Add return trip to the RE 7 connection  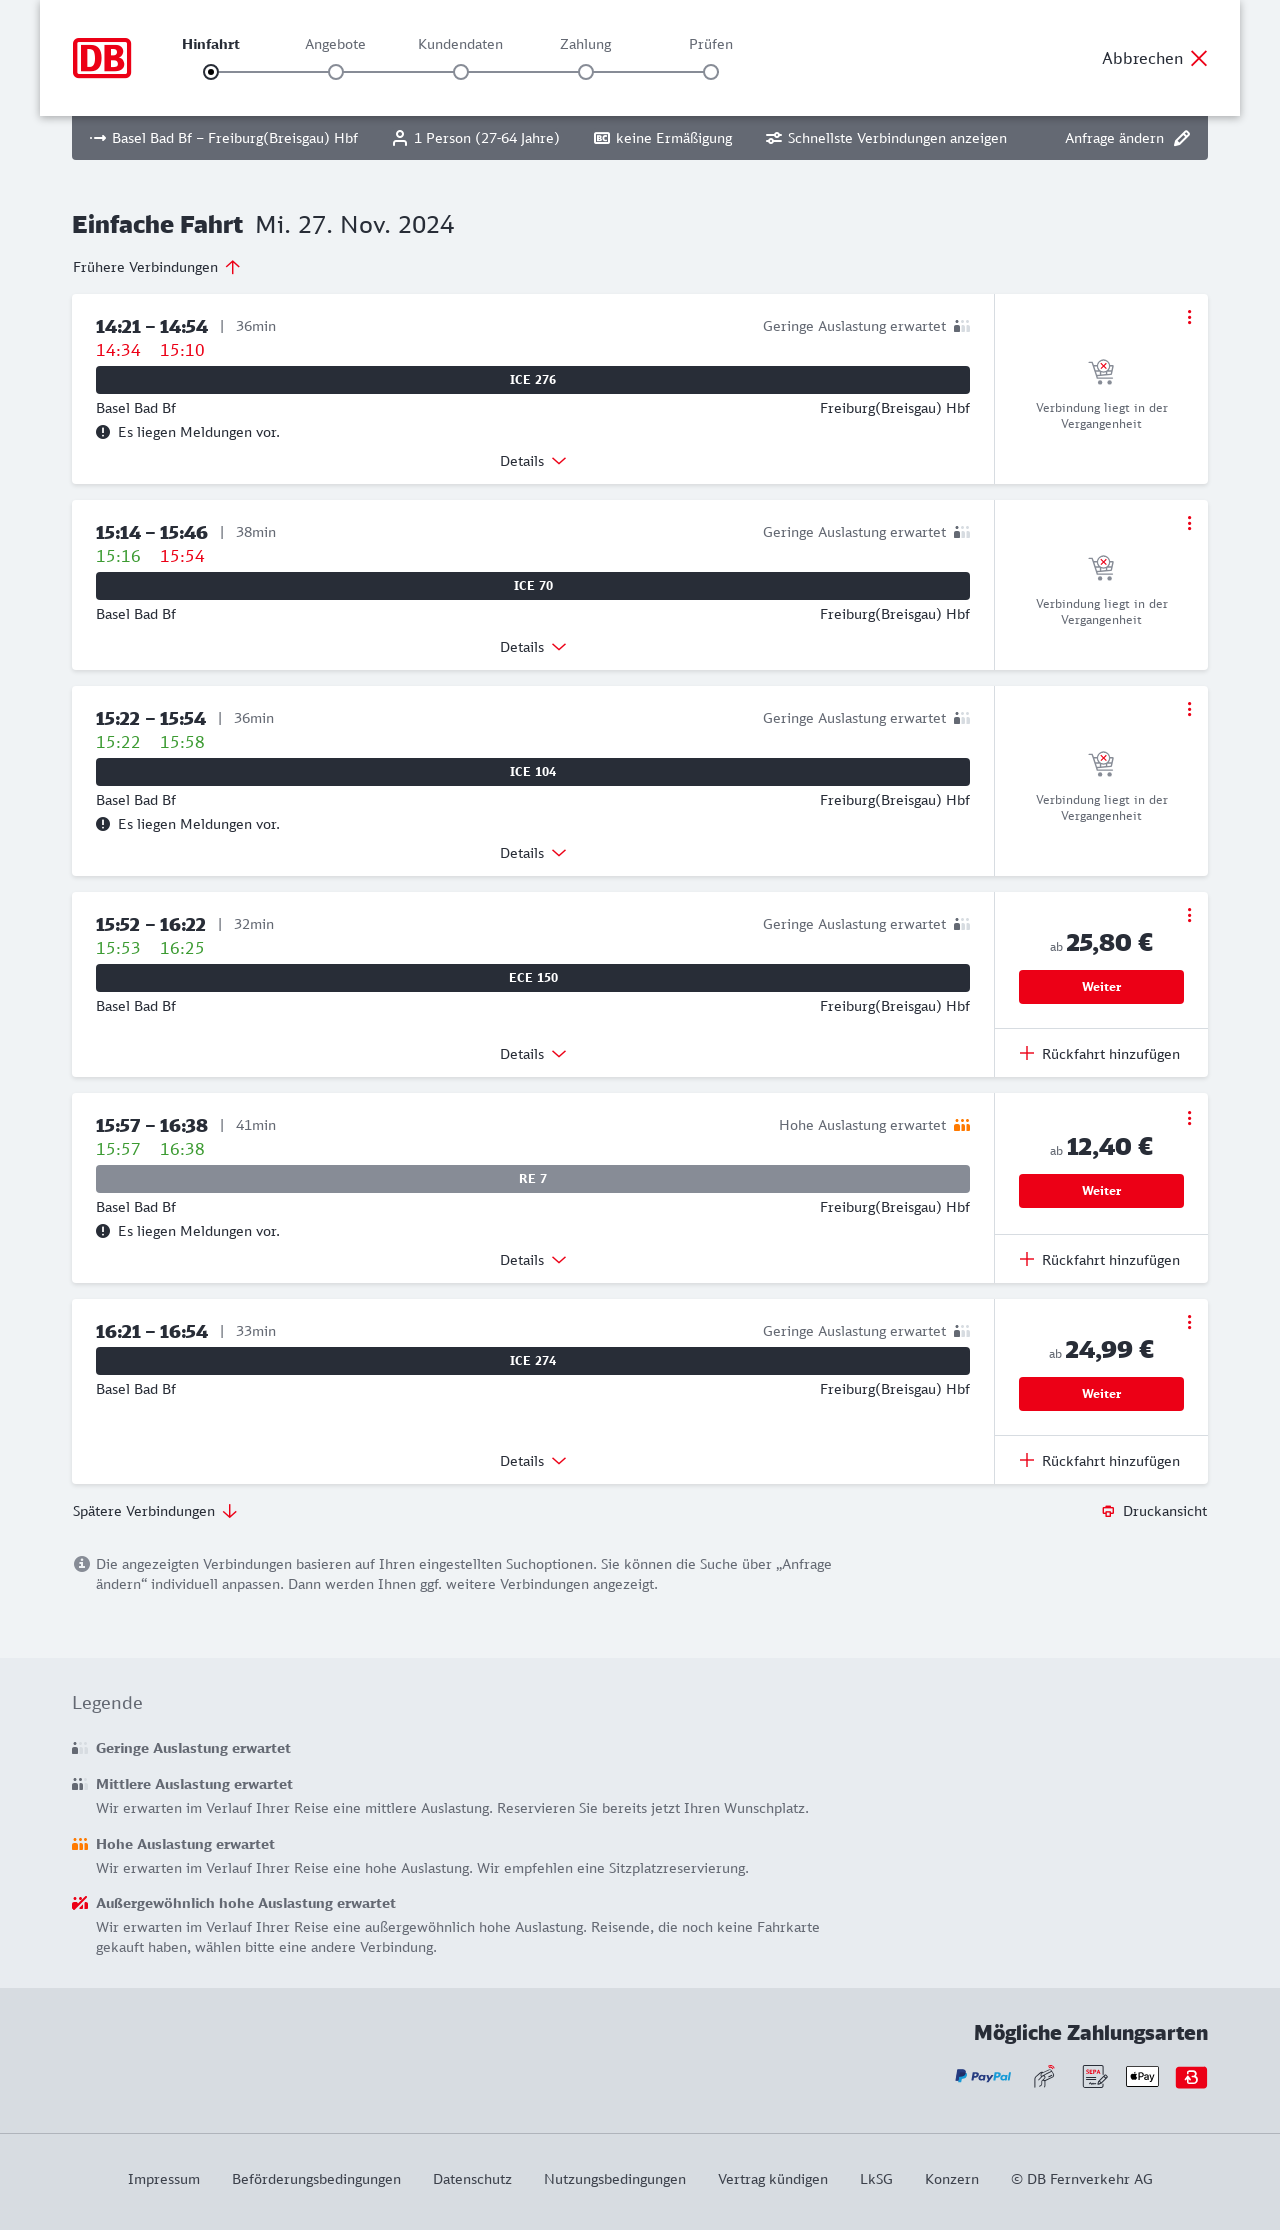coord(1100,1260)
